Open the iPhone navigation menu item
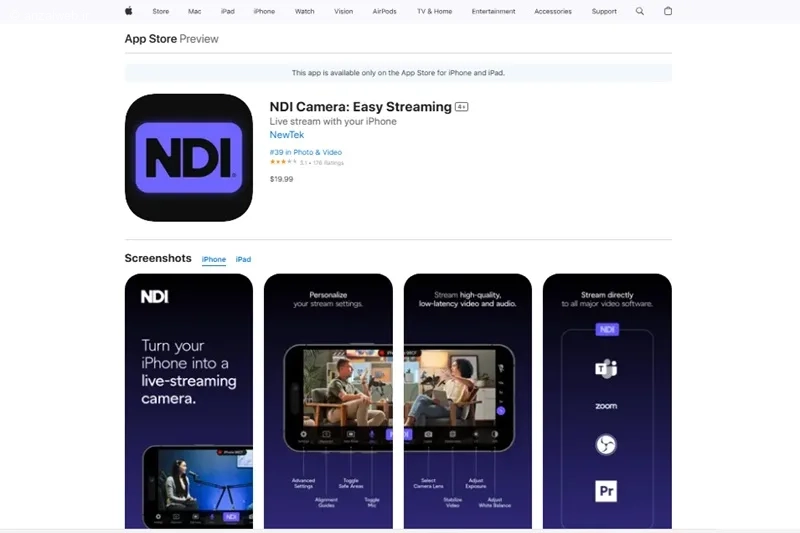800x533 pixels. tap(264, 11)
